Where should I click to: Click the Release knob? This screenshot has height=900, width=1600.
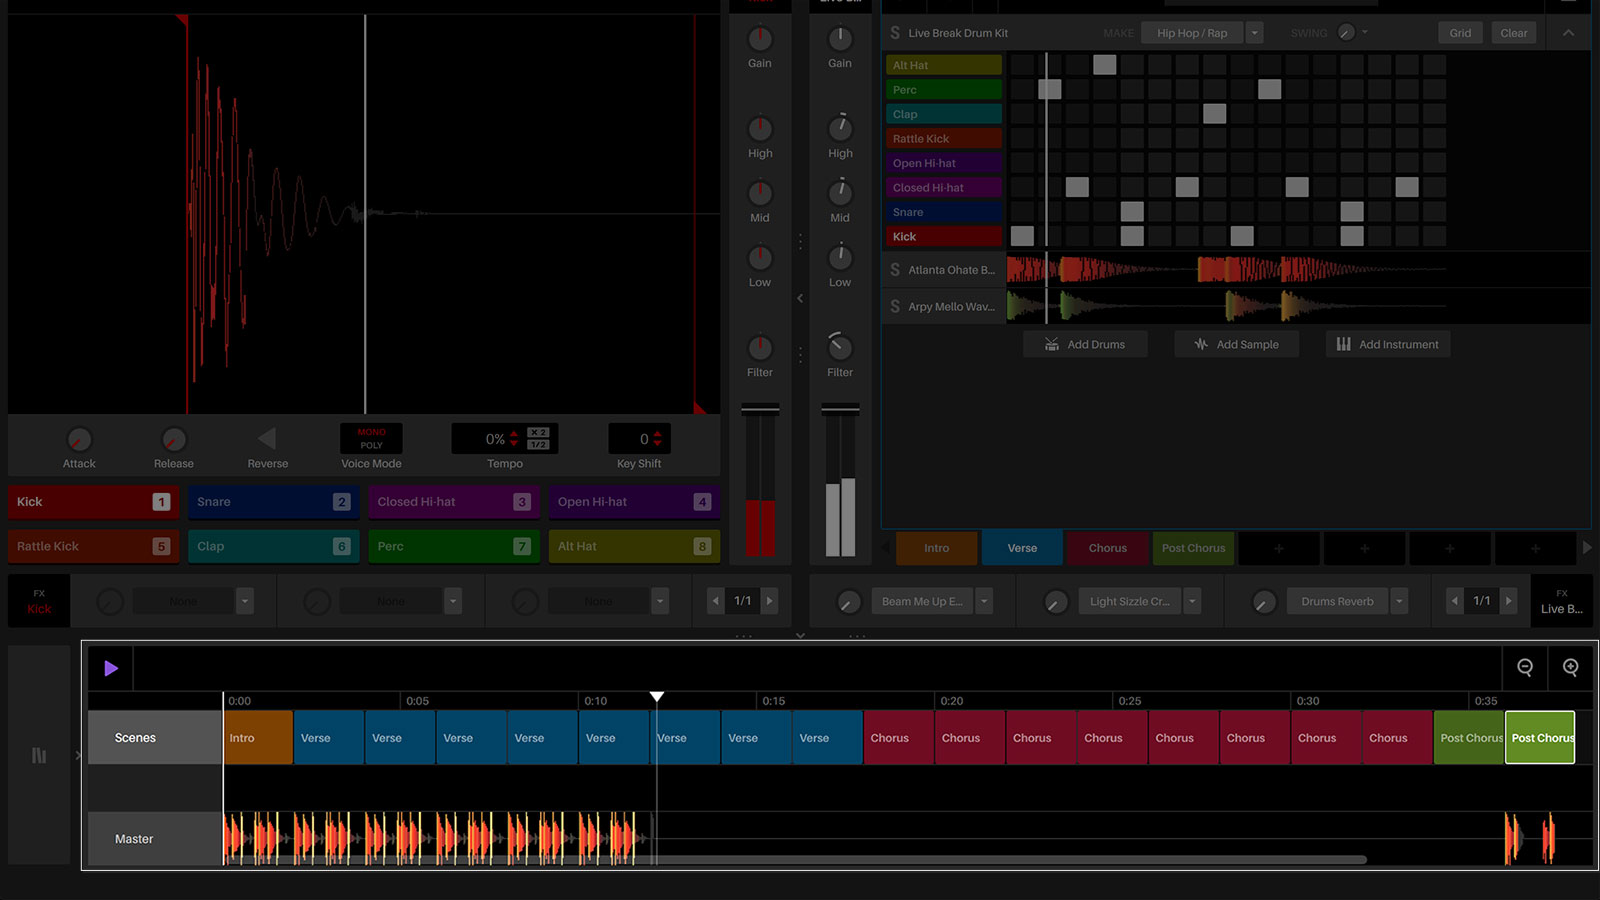click(x=174, y=439)
